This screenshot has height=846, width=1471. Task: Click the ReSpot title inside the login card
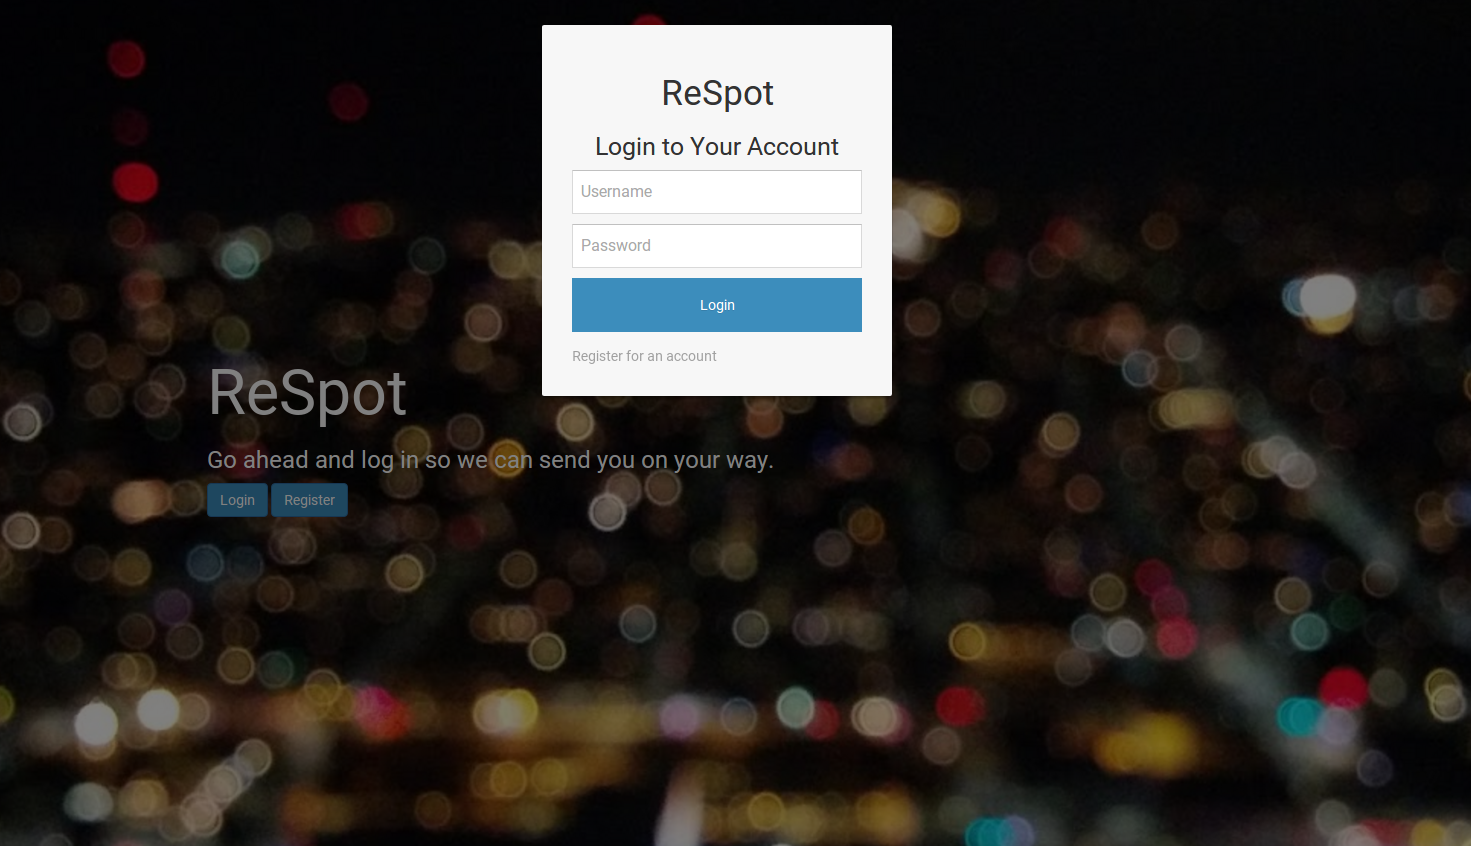pyautogui.click(x=717, y=93)
